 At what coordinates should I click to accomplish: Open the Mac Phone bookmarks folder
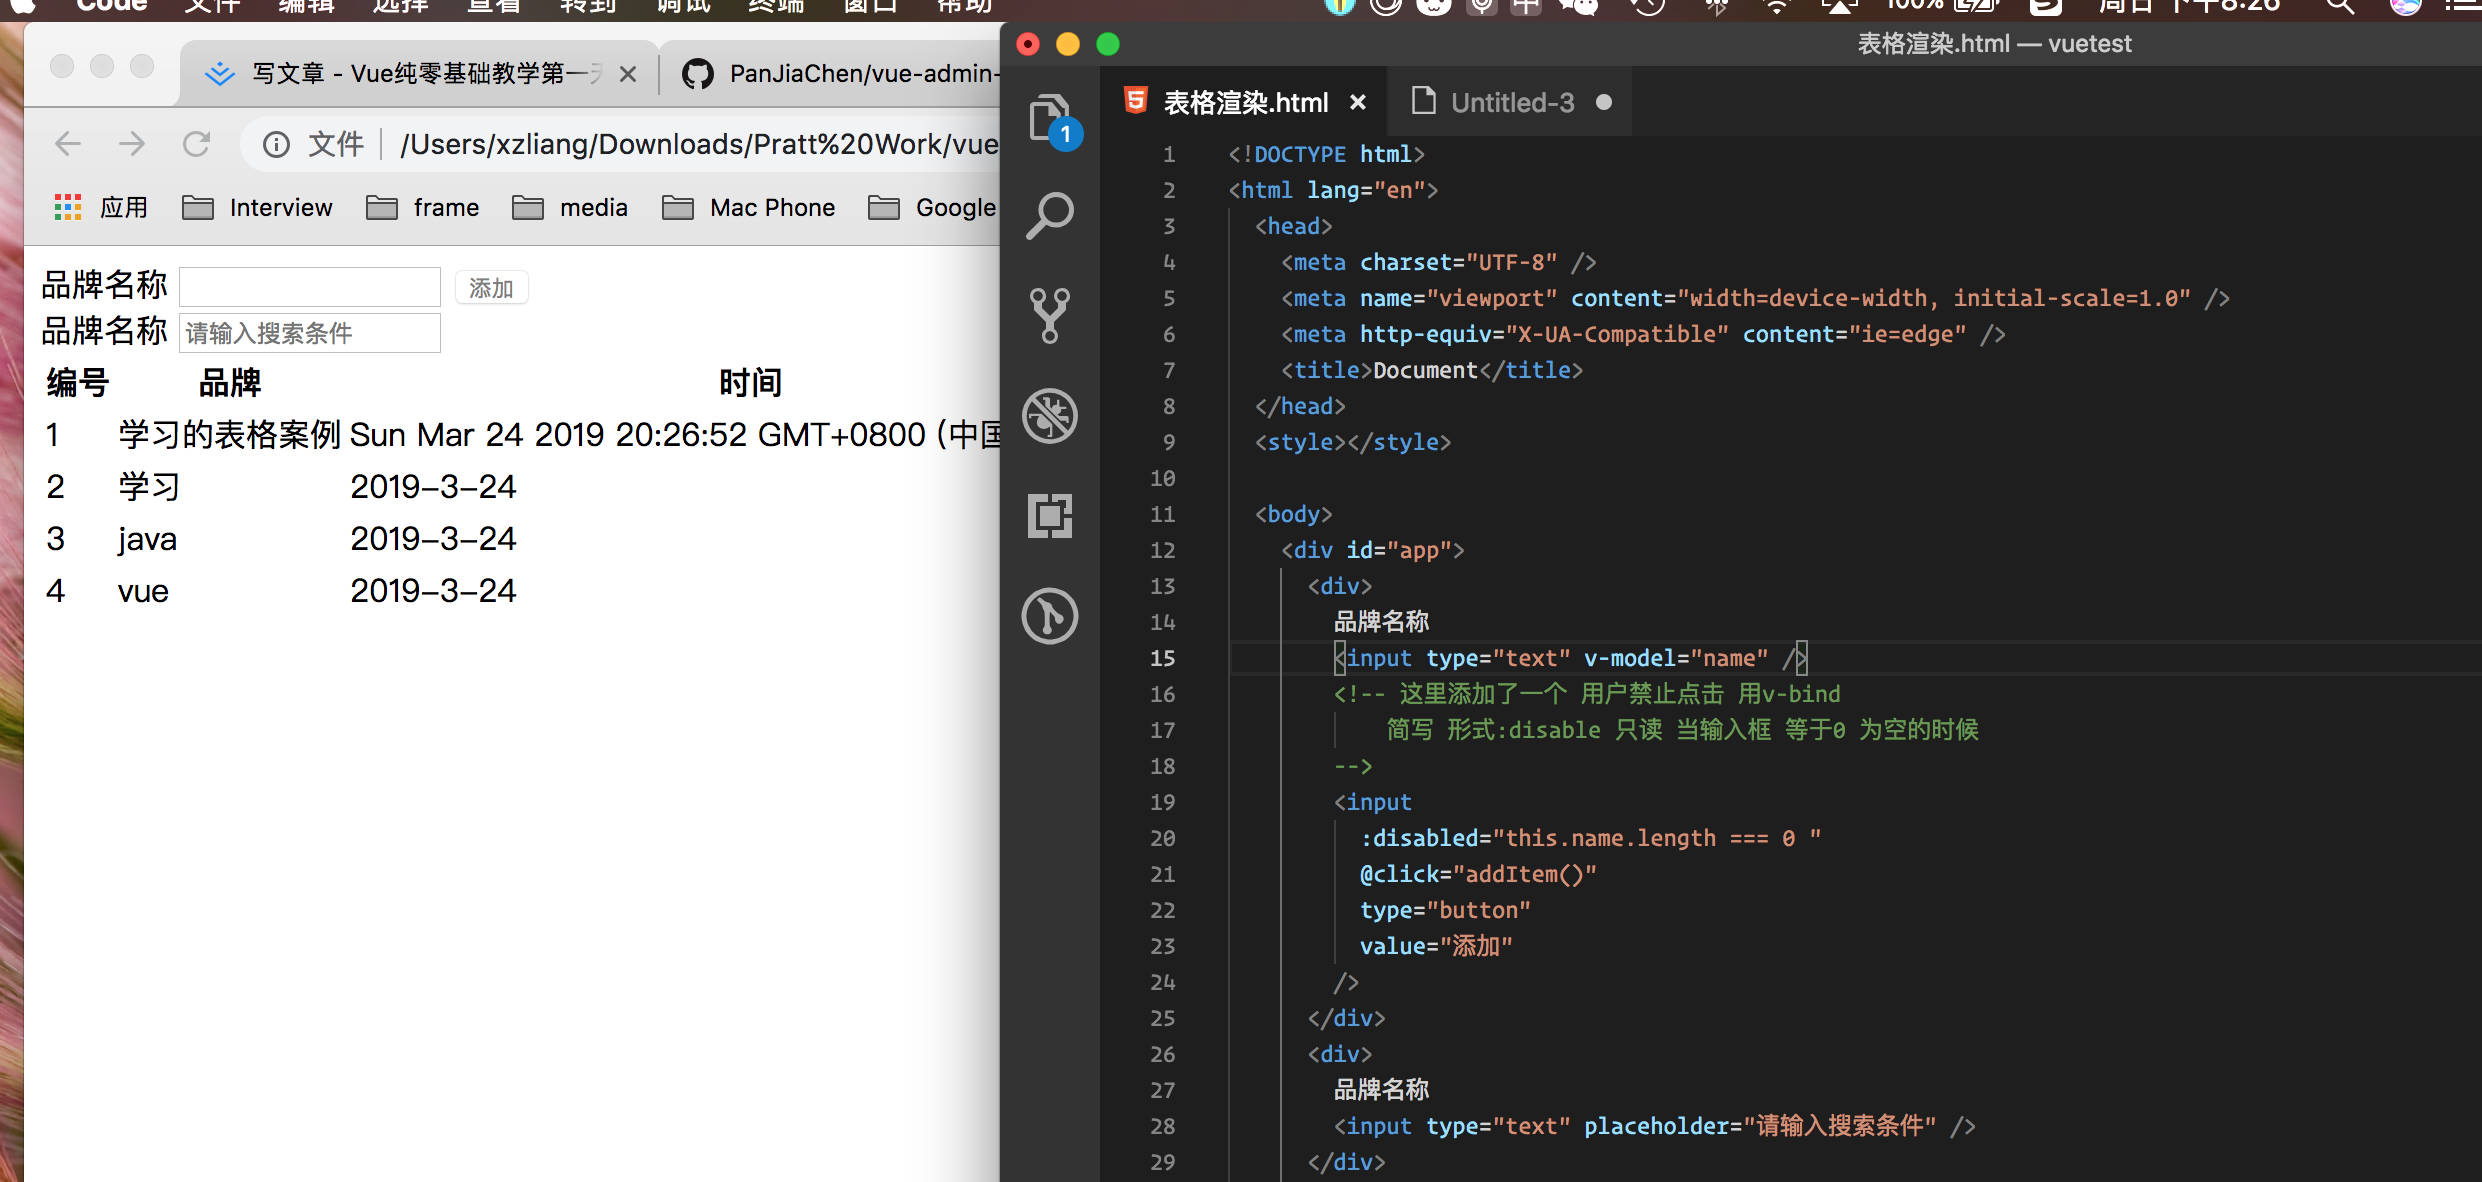749,207
